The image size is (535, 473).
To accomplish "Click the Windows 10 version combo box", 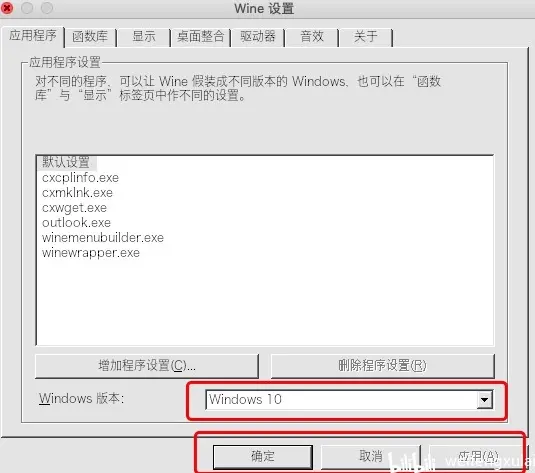I will coord(349,400).
